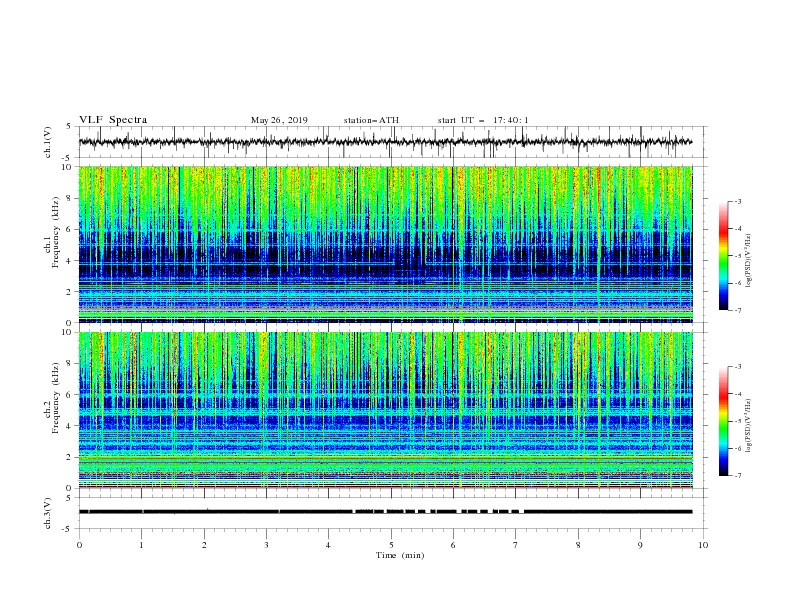The width and height of the screenshot is (792, 612).
Task: Click the "VLF Spectra" title text
Action: (x=113, y=120)
